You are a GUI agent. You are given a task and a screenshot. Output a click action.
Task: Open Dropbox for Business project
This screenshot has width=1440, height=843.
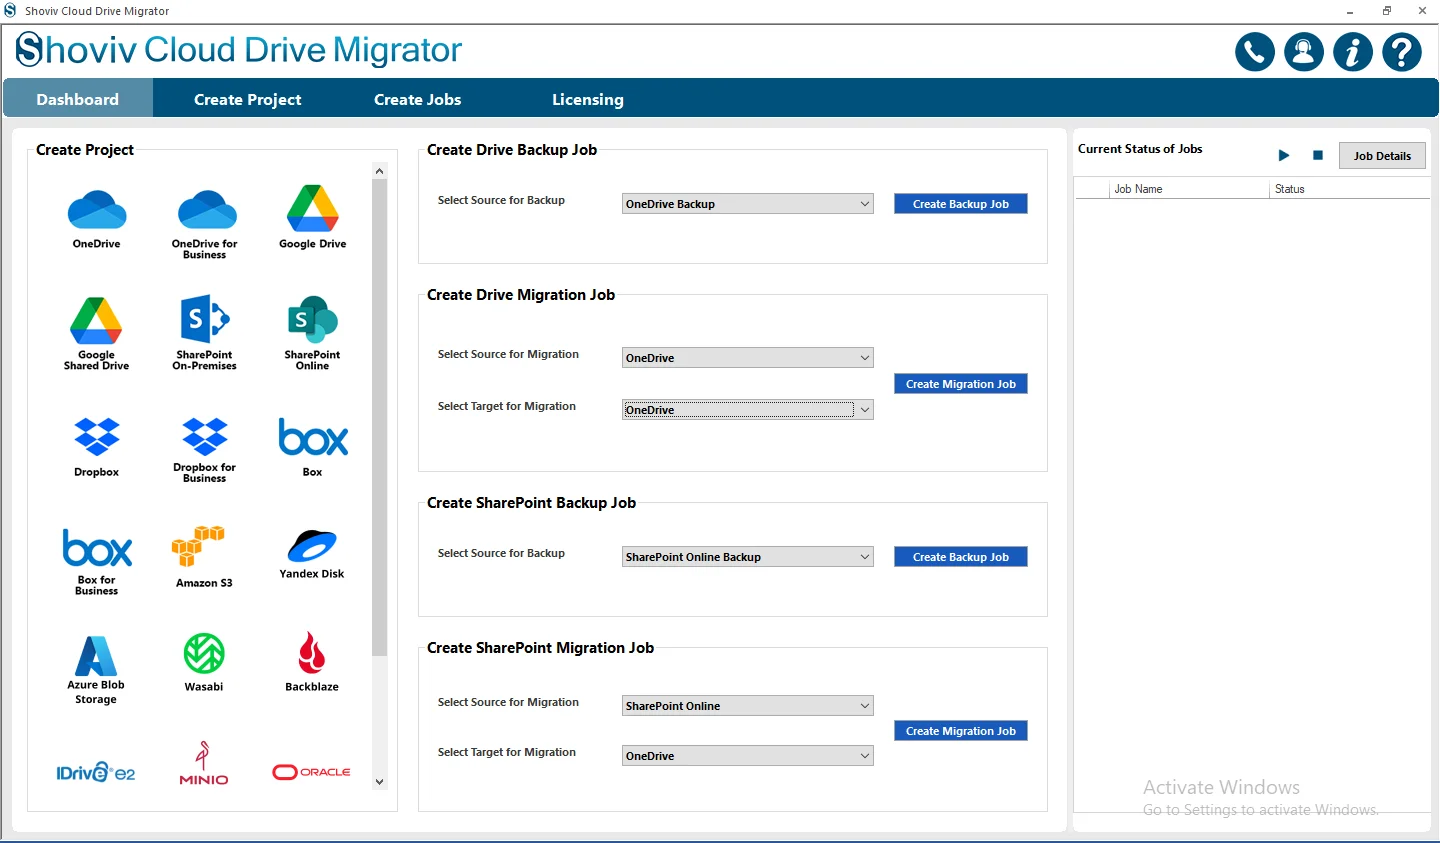pyautogui.click(x=205, y=437)
